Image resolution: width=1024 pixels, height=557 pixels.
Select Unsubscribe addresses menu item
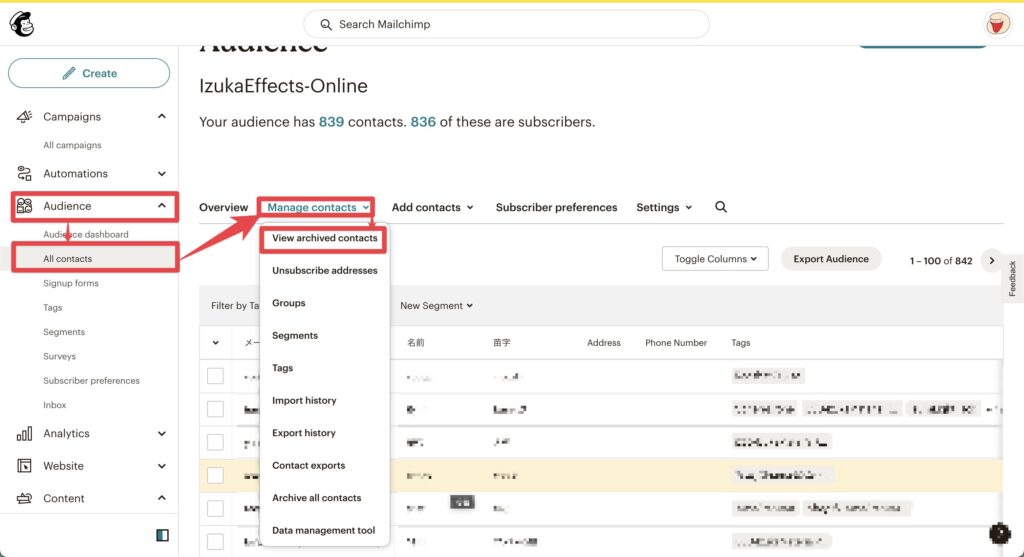(x=325, y=270)
